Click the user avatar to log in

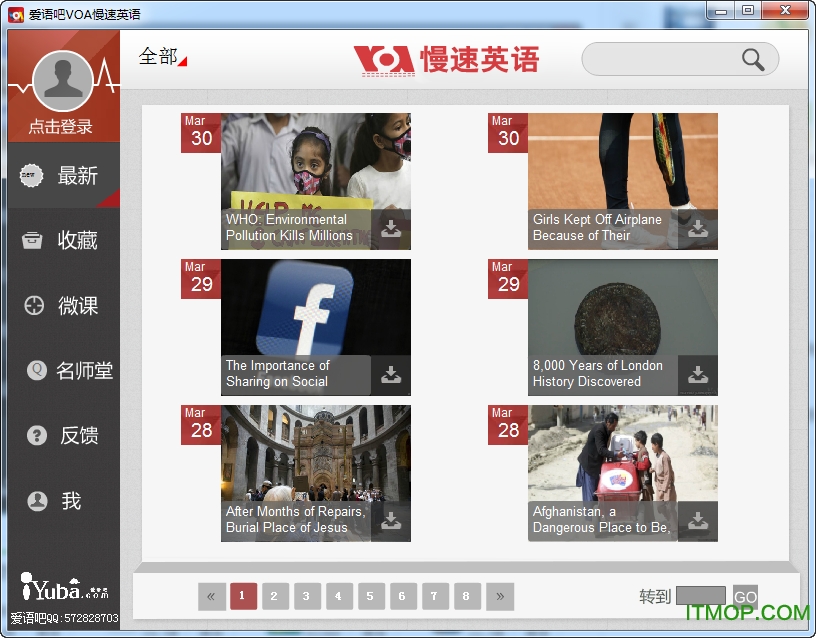63,81
